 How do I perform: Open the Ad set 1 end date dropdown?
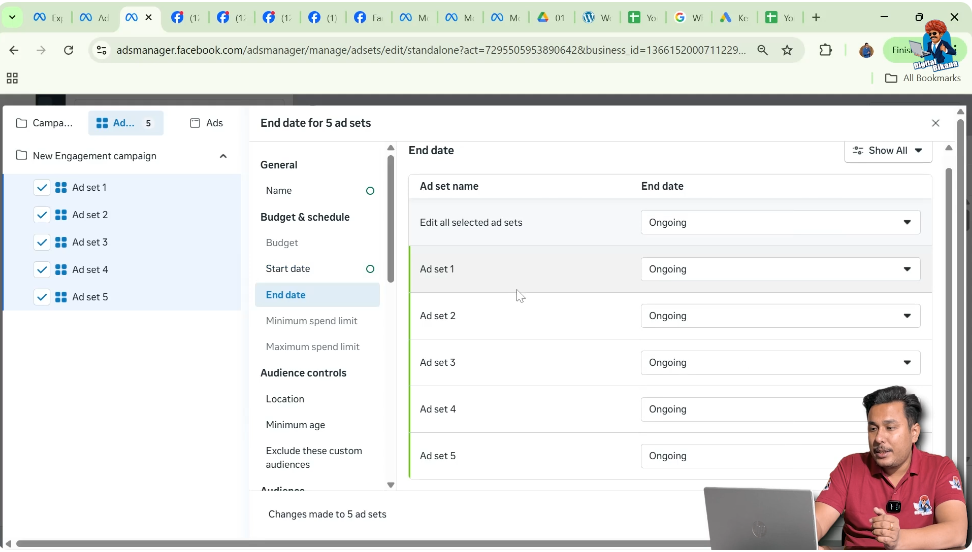[780, 269]
